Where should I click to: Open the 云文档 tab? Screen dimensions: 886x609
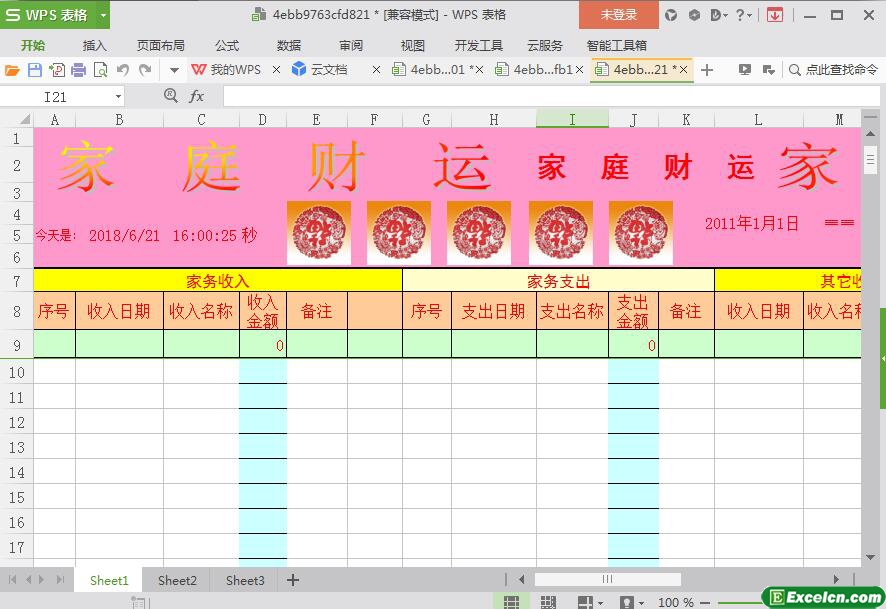tap(328, 70)
